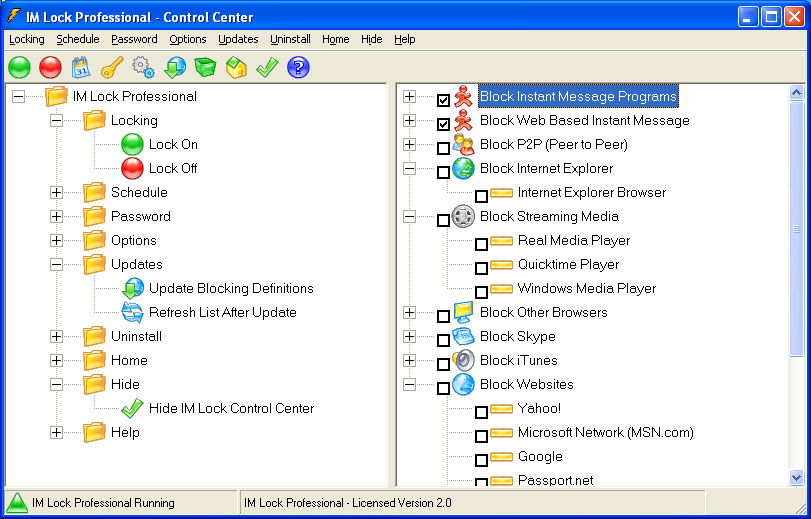Viewport: 811px width, 519px height.
Task: Click the gold key password icon
Action: [x=112, y=67]
